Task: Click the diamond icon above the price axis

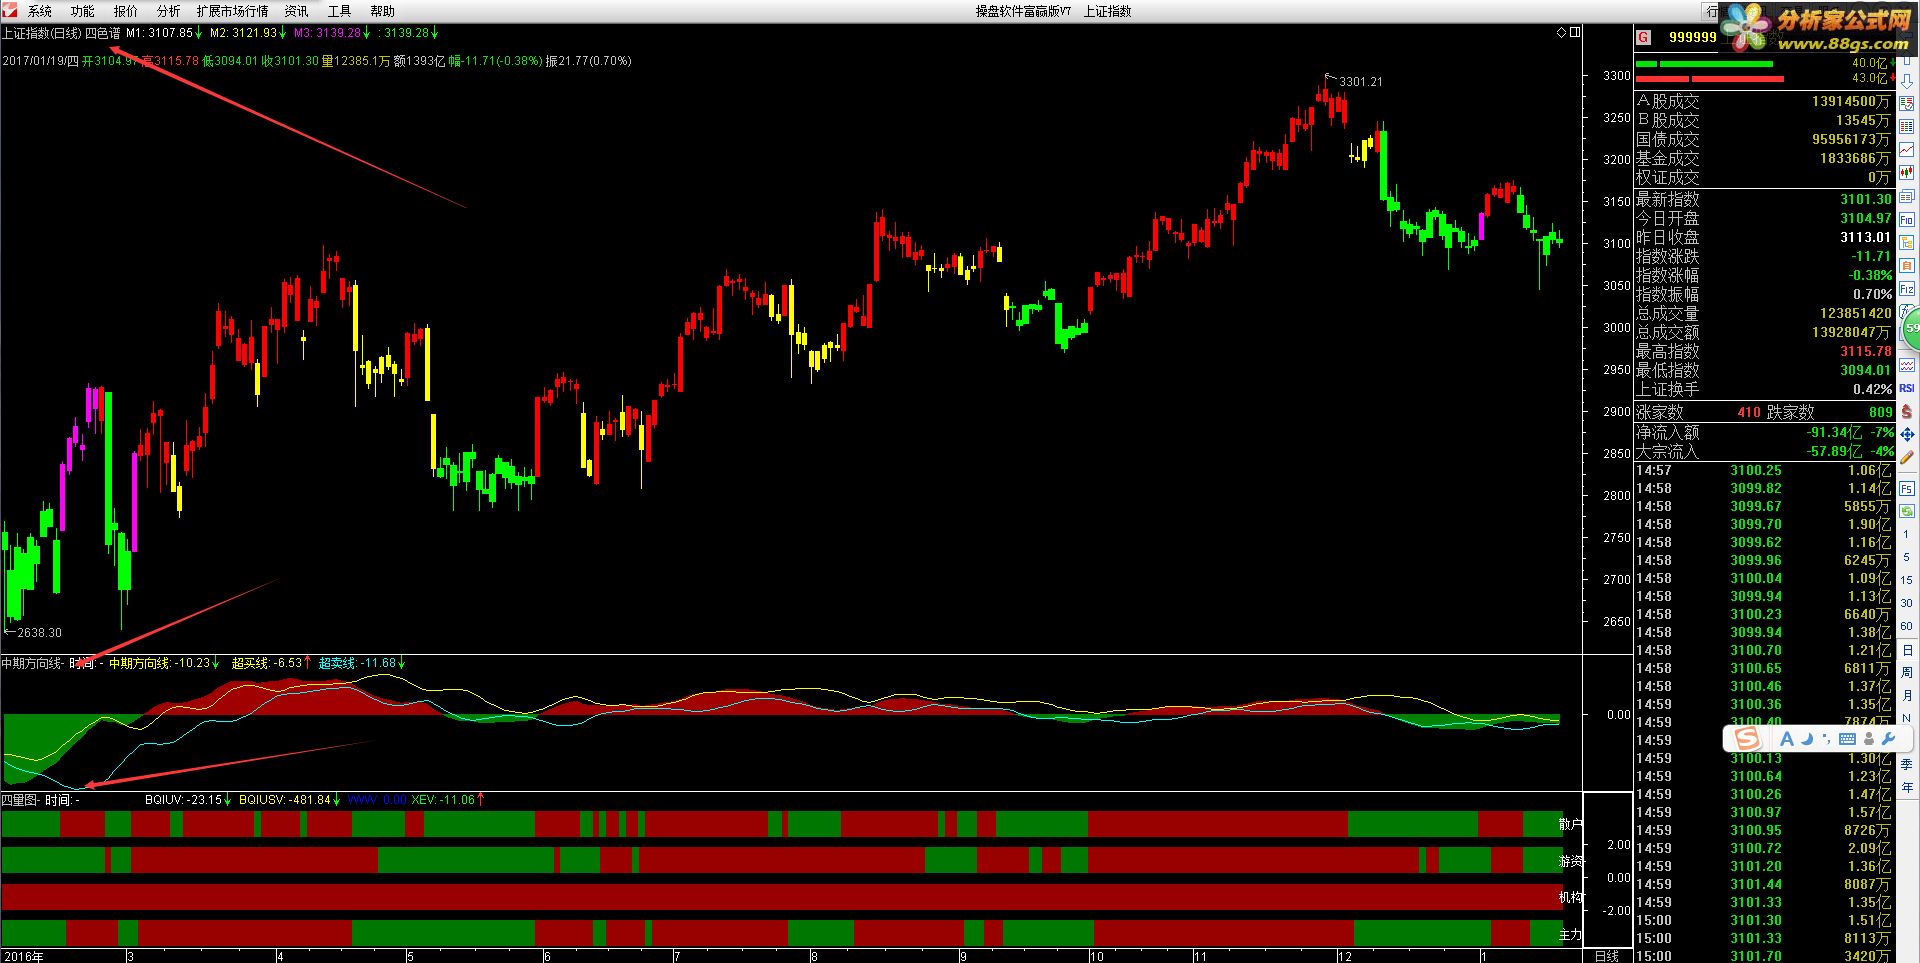Action: pos(1562,32)
